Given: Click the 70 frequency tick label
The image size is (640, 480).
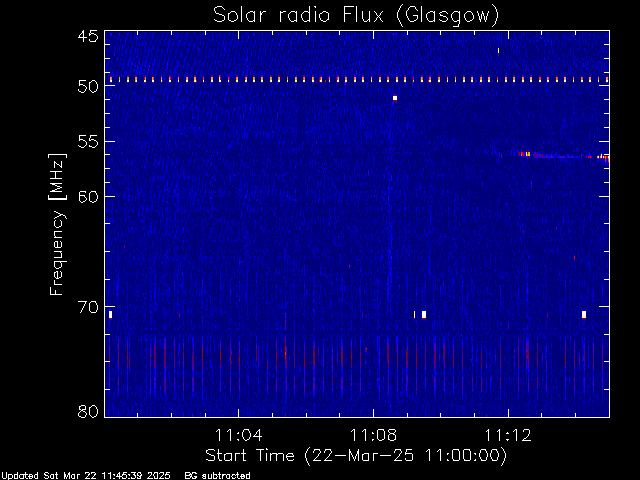Looking at the screenshot, I should tap(88, 307).
